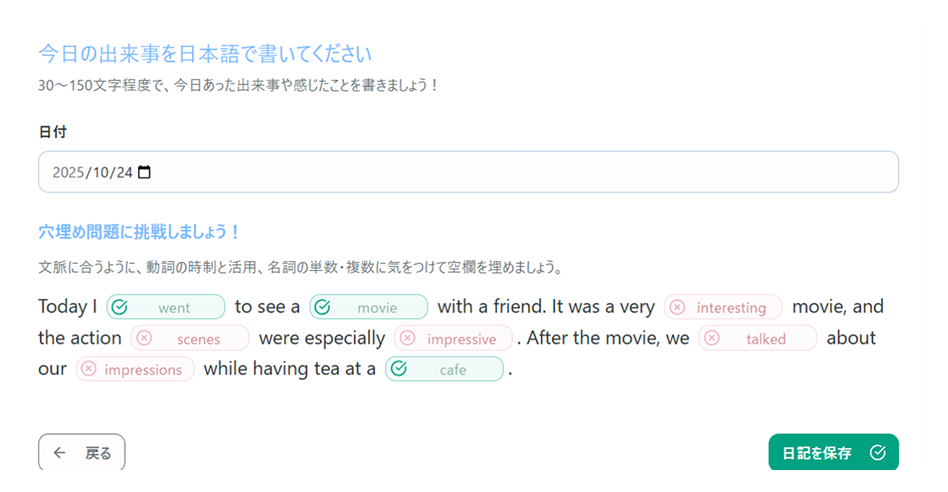
Task: Click the red X icon beside 'scenes'
Action: pos(144,338)
